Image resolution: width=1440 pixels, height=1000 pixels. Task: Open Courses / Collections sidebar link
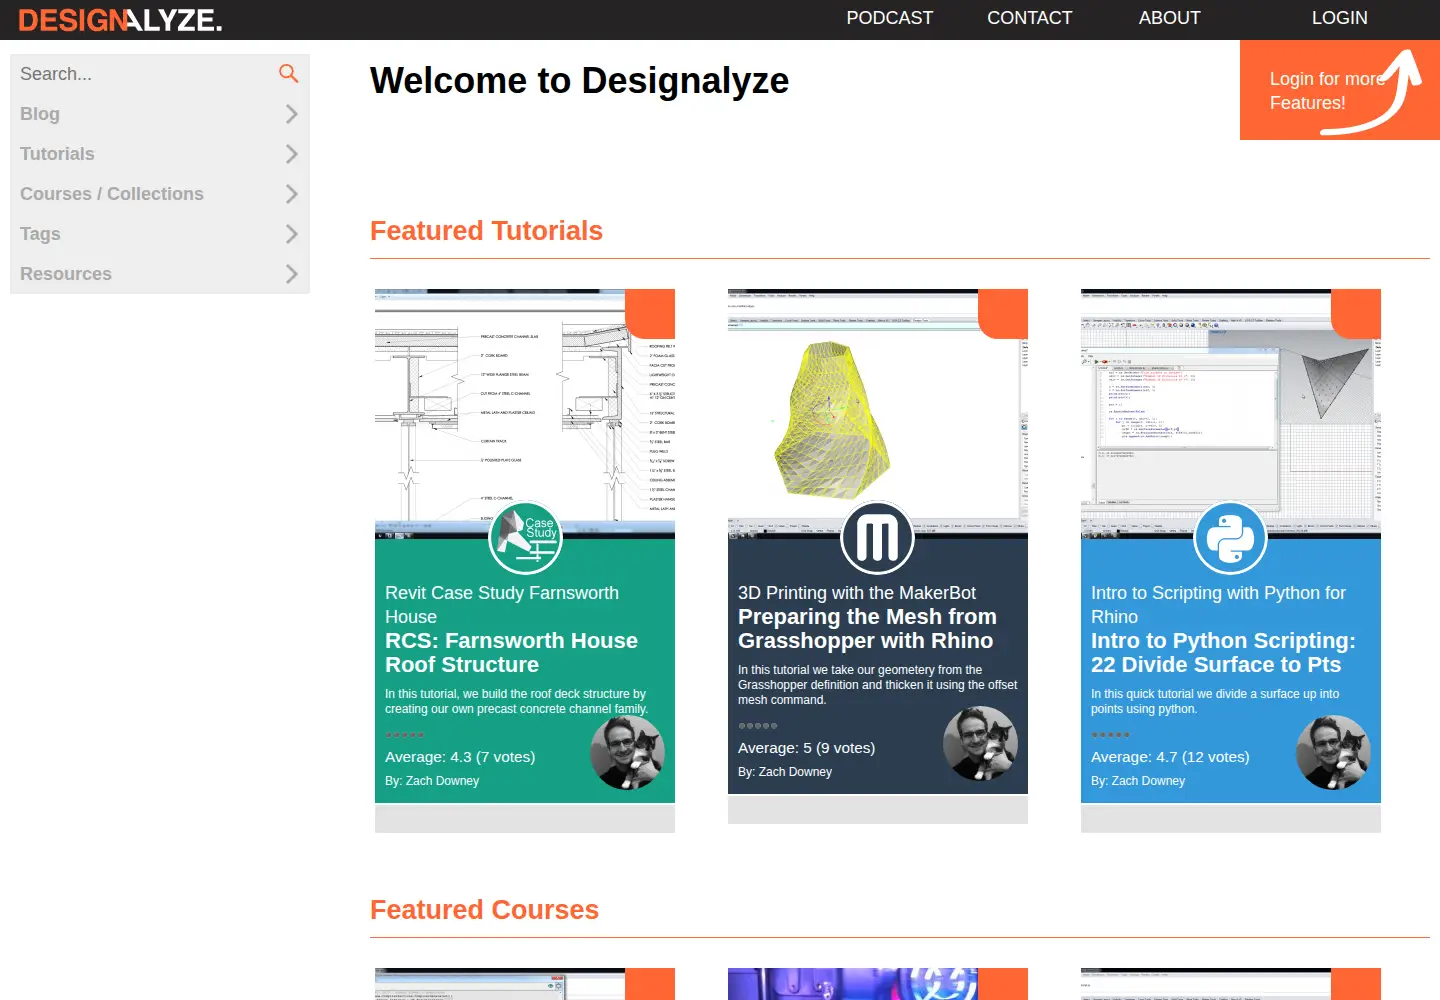click(x=112, y=194)
